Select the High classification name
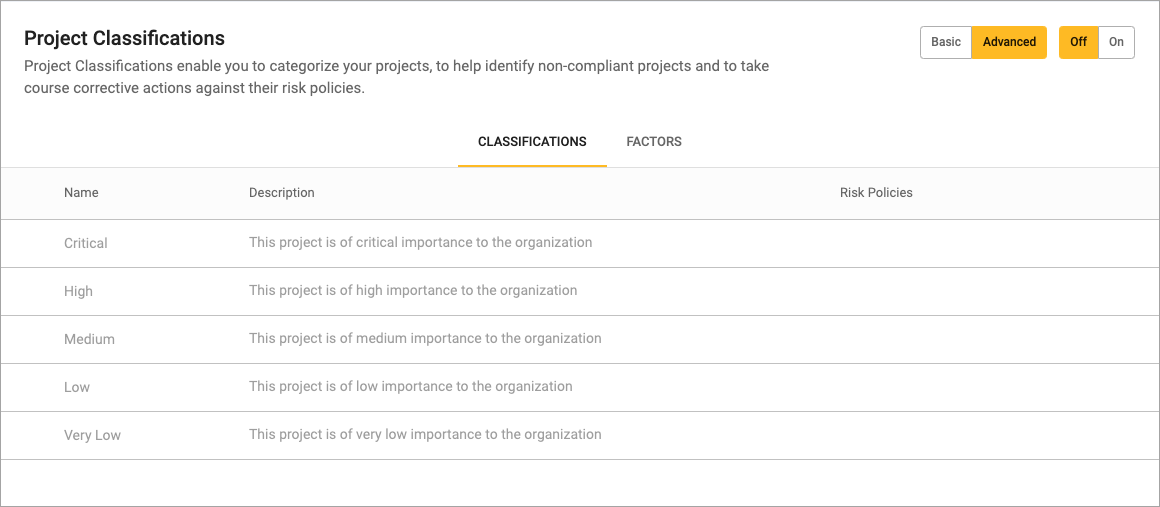 [78, 291]
